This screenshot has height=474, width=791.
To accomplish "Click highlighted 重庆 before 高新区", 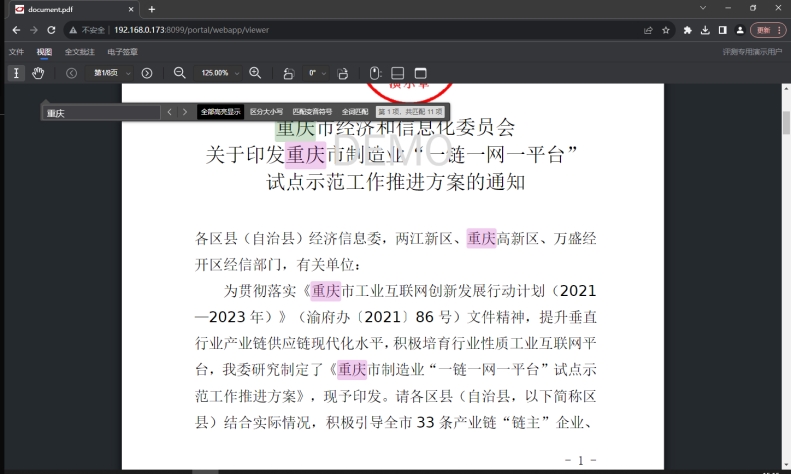I will [481, 238].
